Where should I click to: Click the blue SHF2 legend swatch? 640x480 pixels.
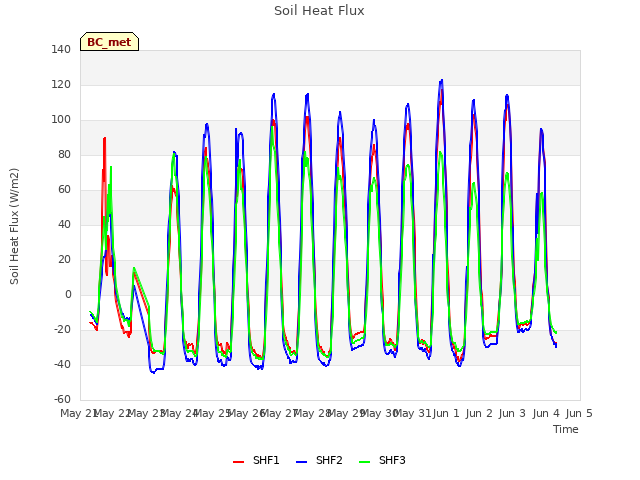[301, 462]
